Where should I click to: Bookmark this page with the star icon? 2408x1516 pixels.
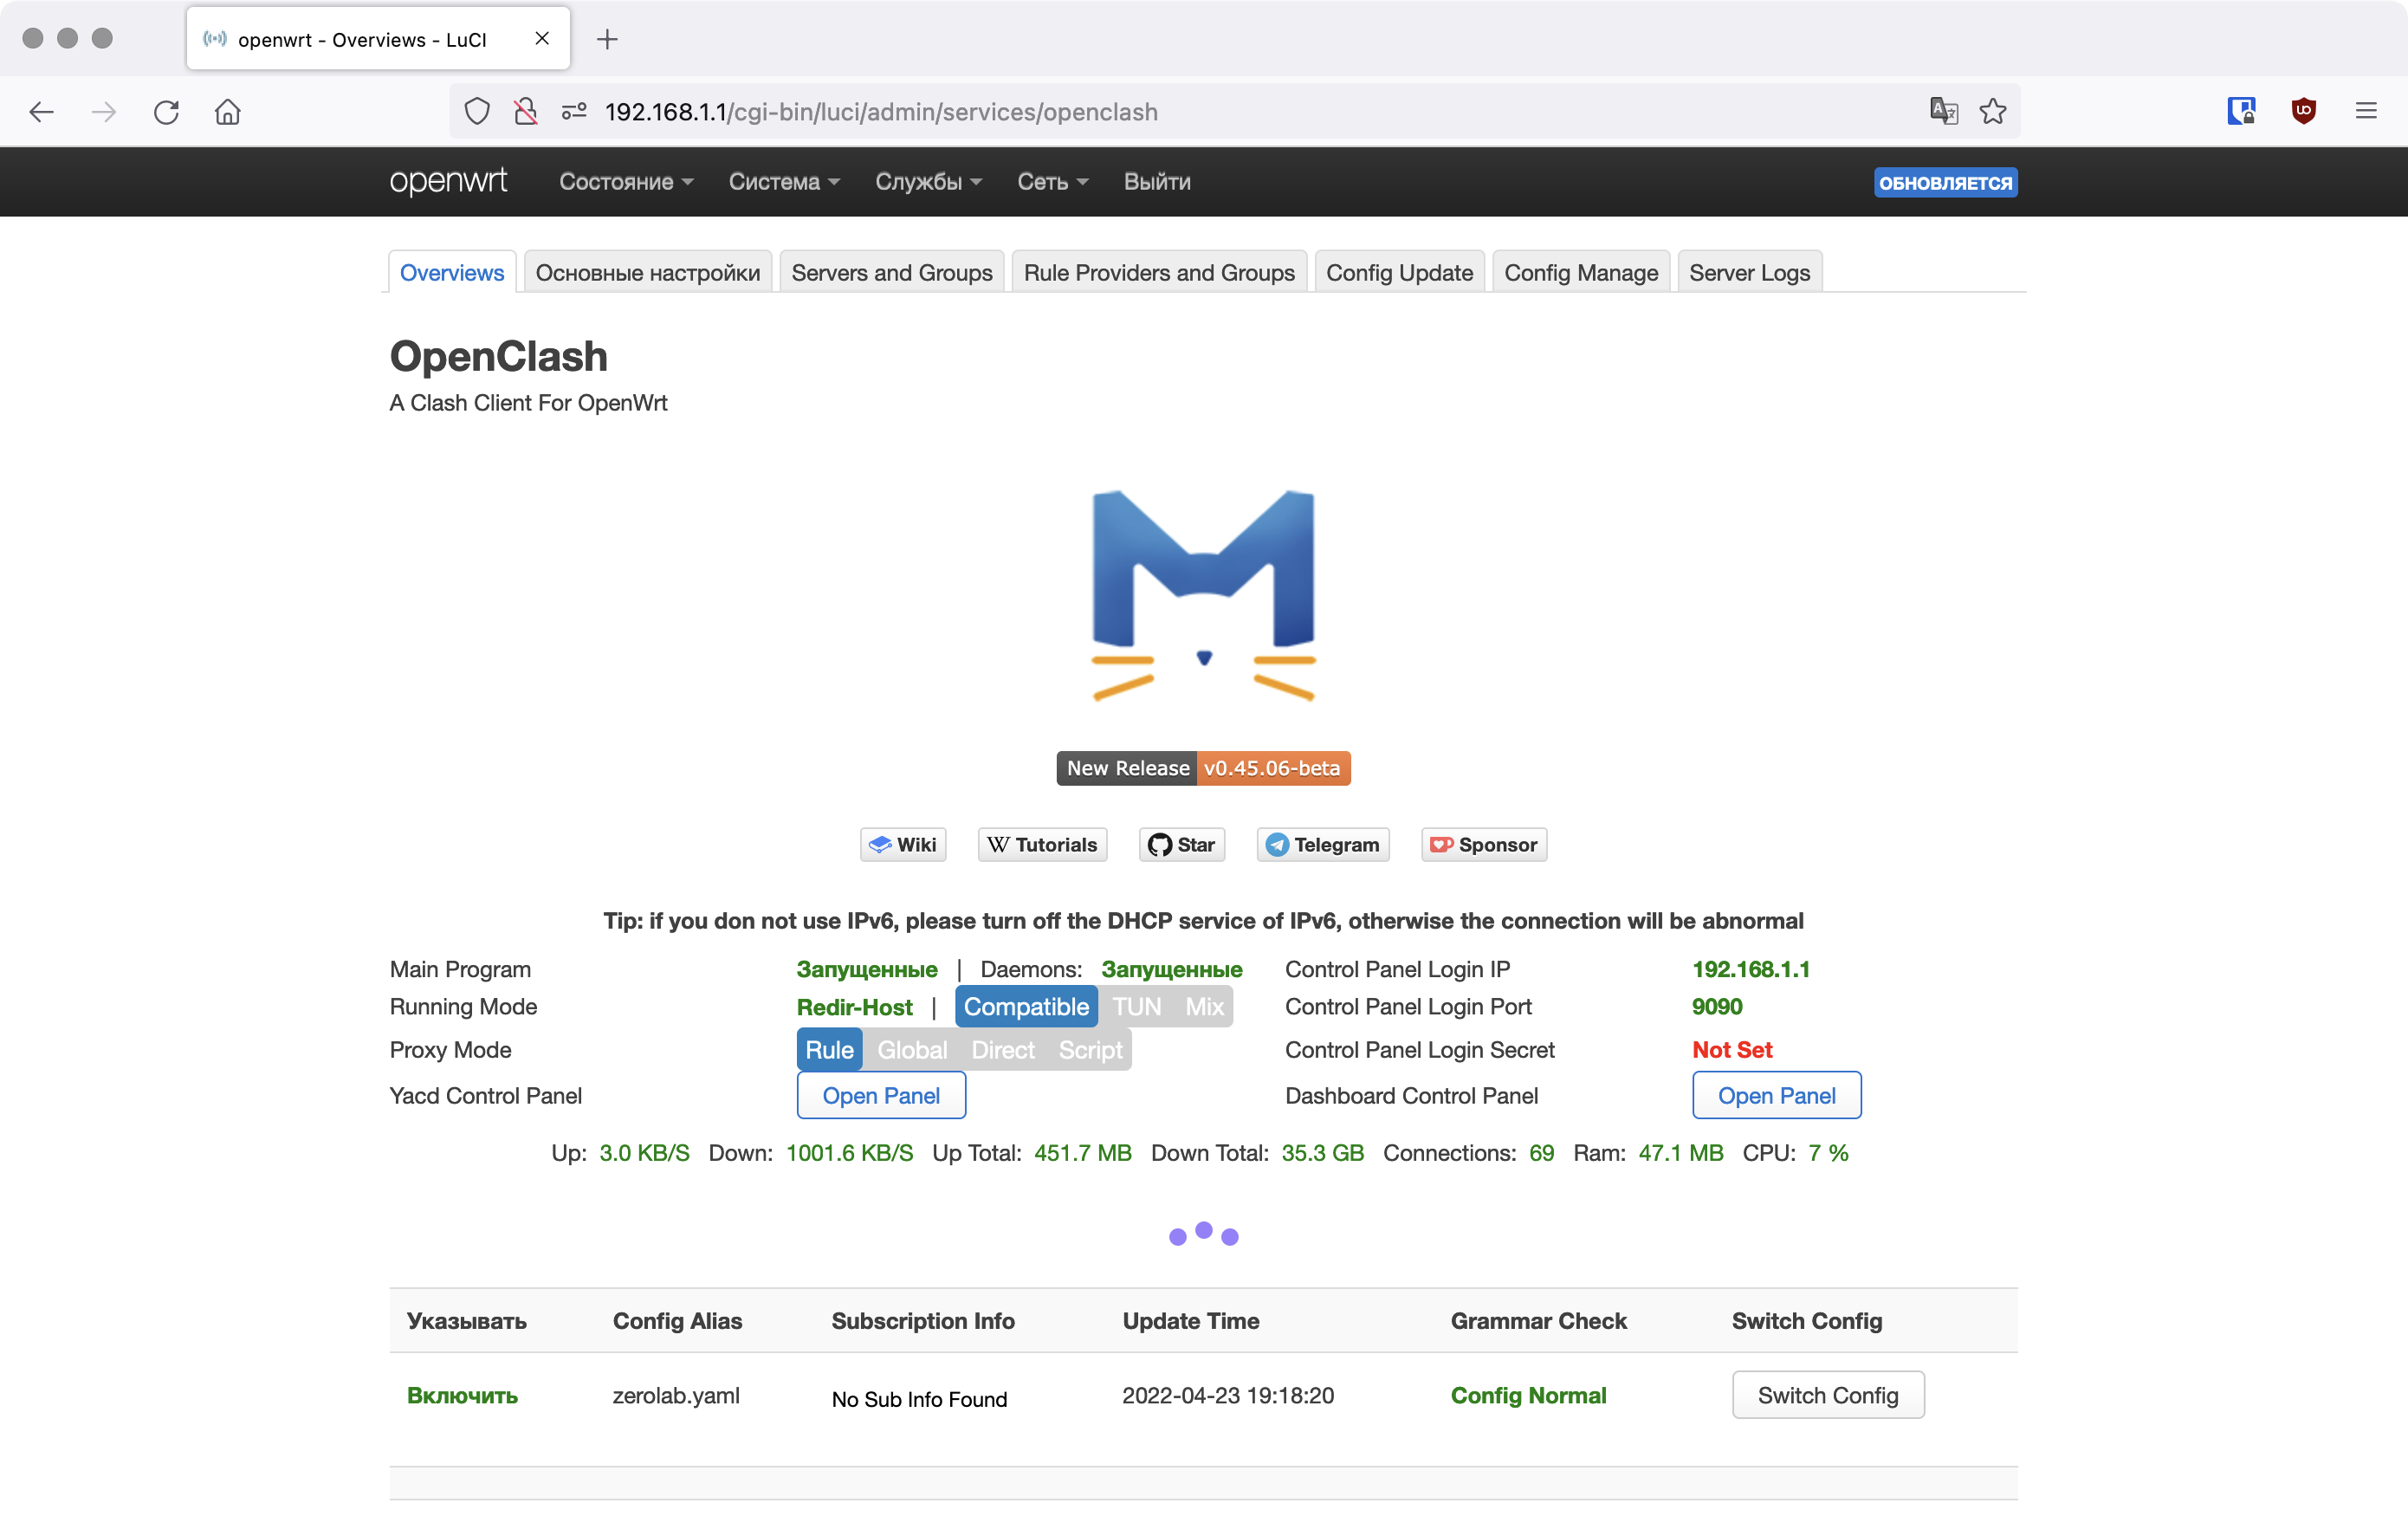(x=1993, y=111)
